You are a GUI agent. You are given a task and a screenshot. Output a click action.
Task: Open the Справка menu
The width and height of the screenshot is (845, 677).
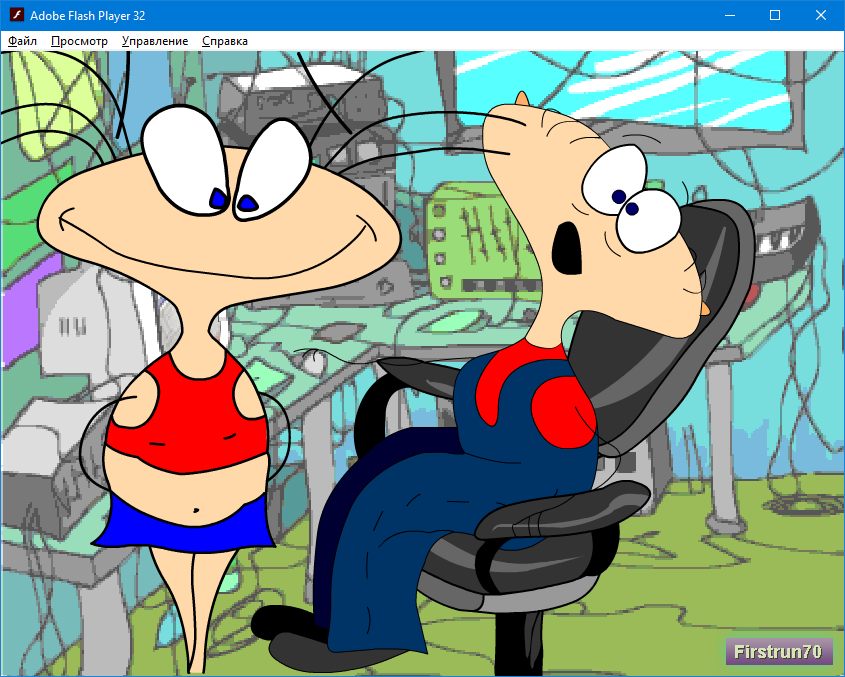click(x=226, y=41)
